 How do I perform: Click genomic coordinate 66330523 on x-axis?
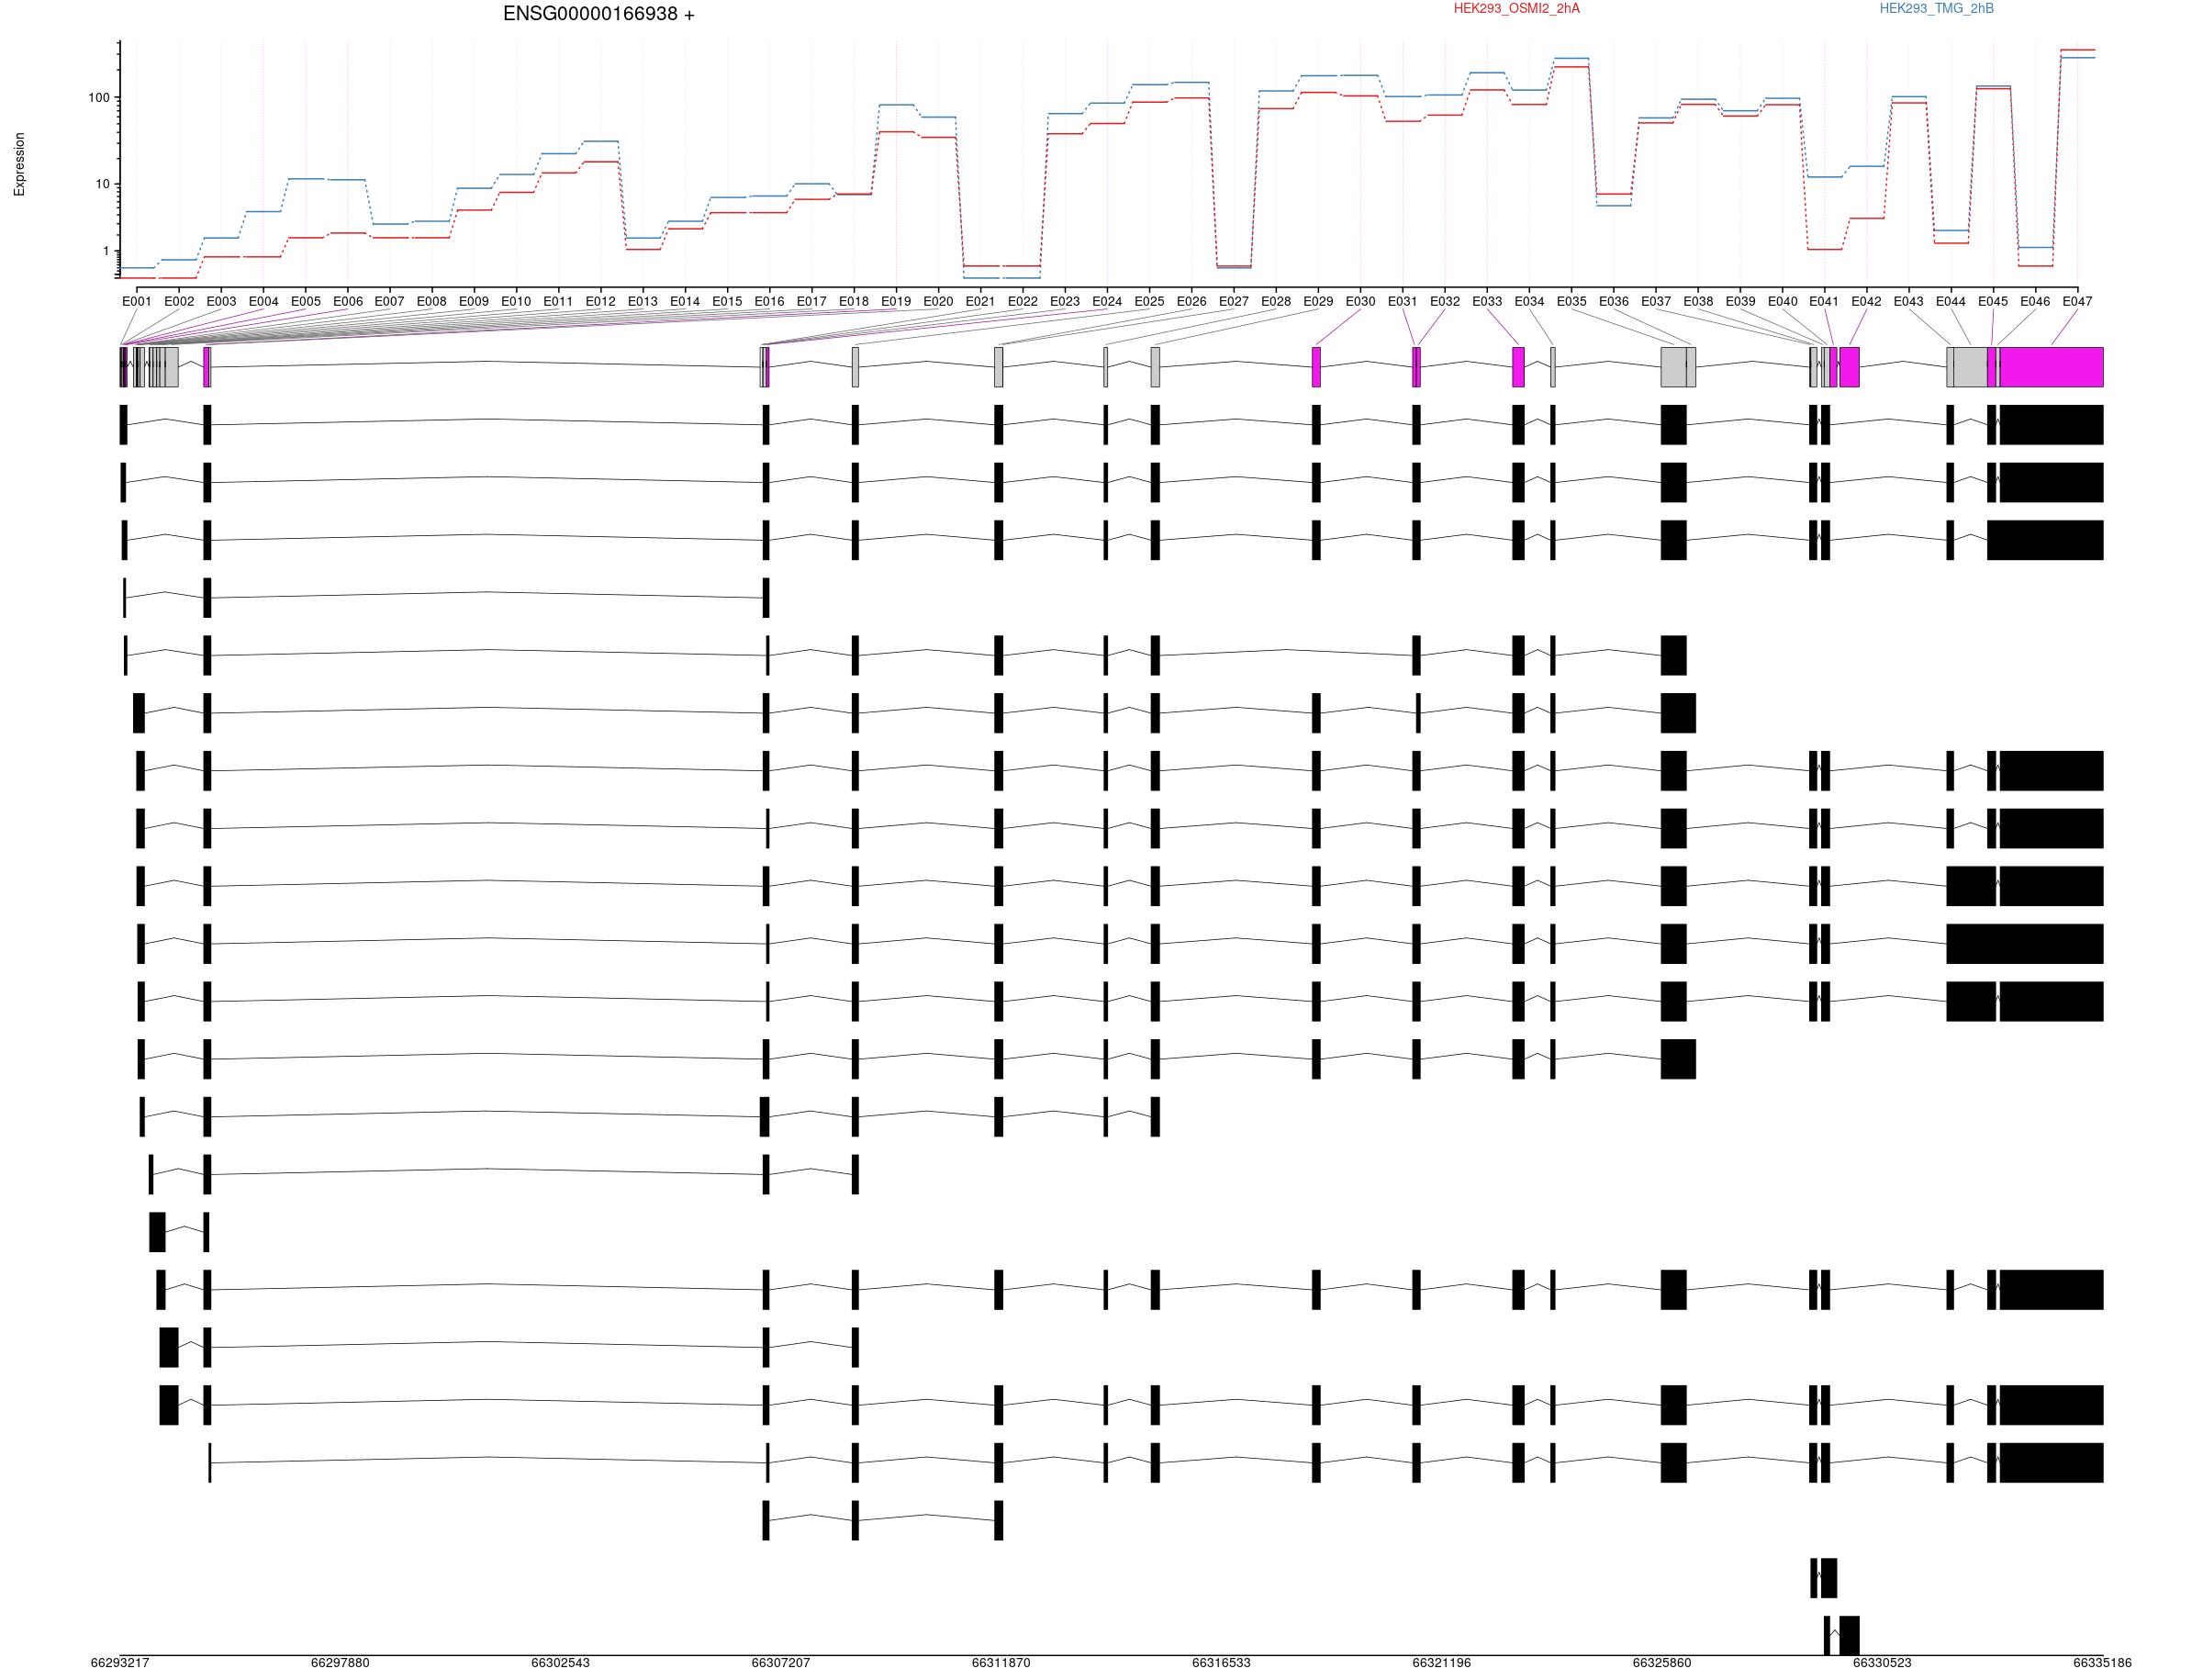point(1882,1663)
